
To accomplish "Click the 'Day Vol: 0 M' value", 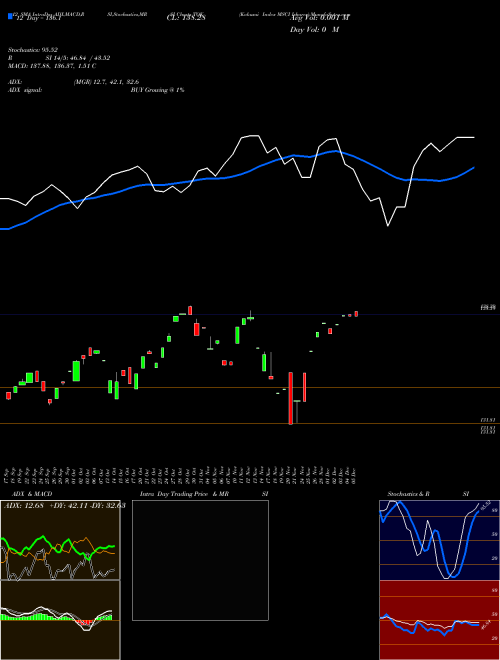I will tap(314, 30).
